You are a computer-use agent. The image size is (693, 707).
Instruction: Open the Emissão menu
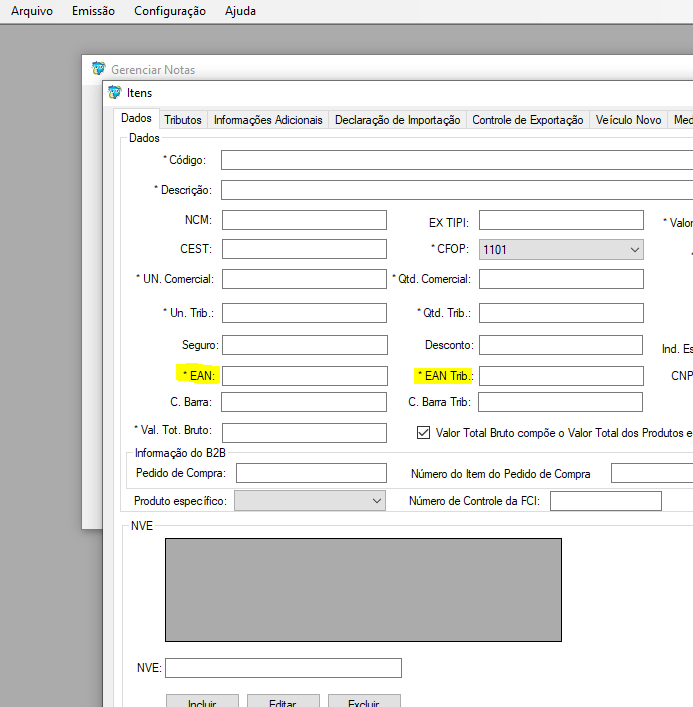(x=93, y=11)
